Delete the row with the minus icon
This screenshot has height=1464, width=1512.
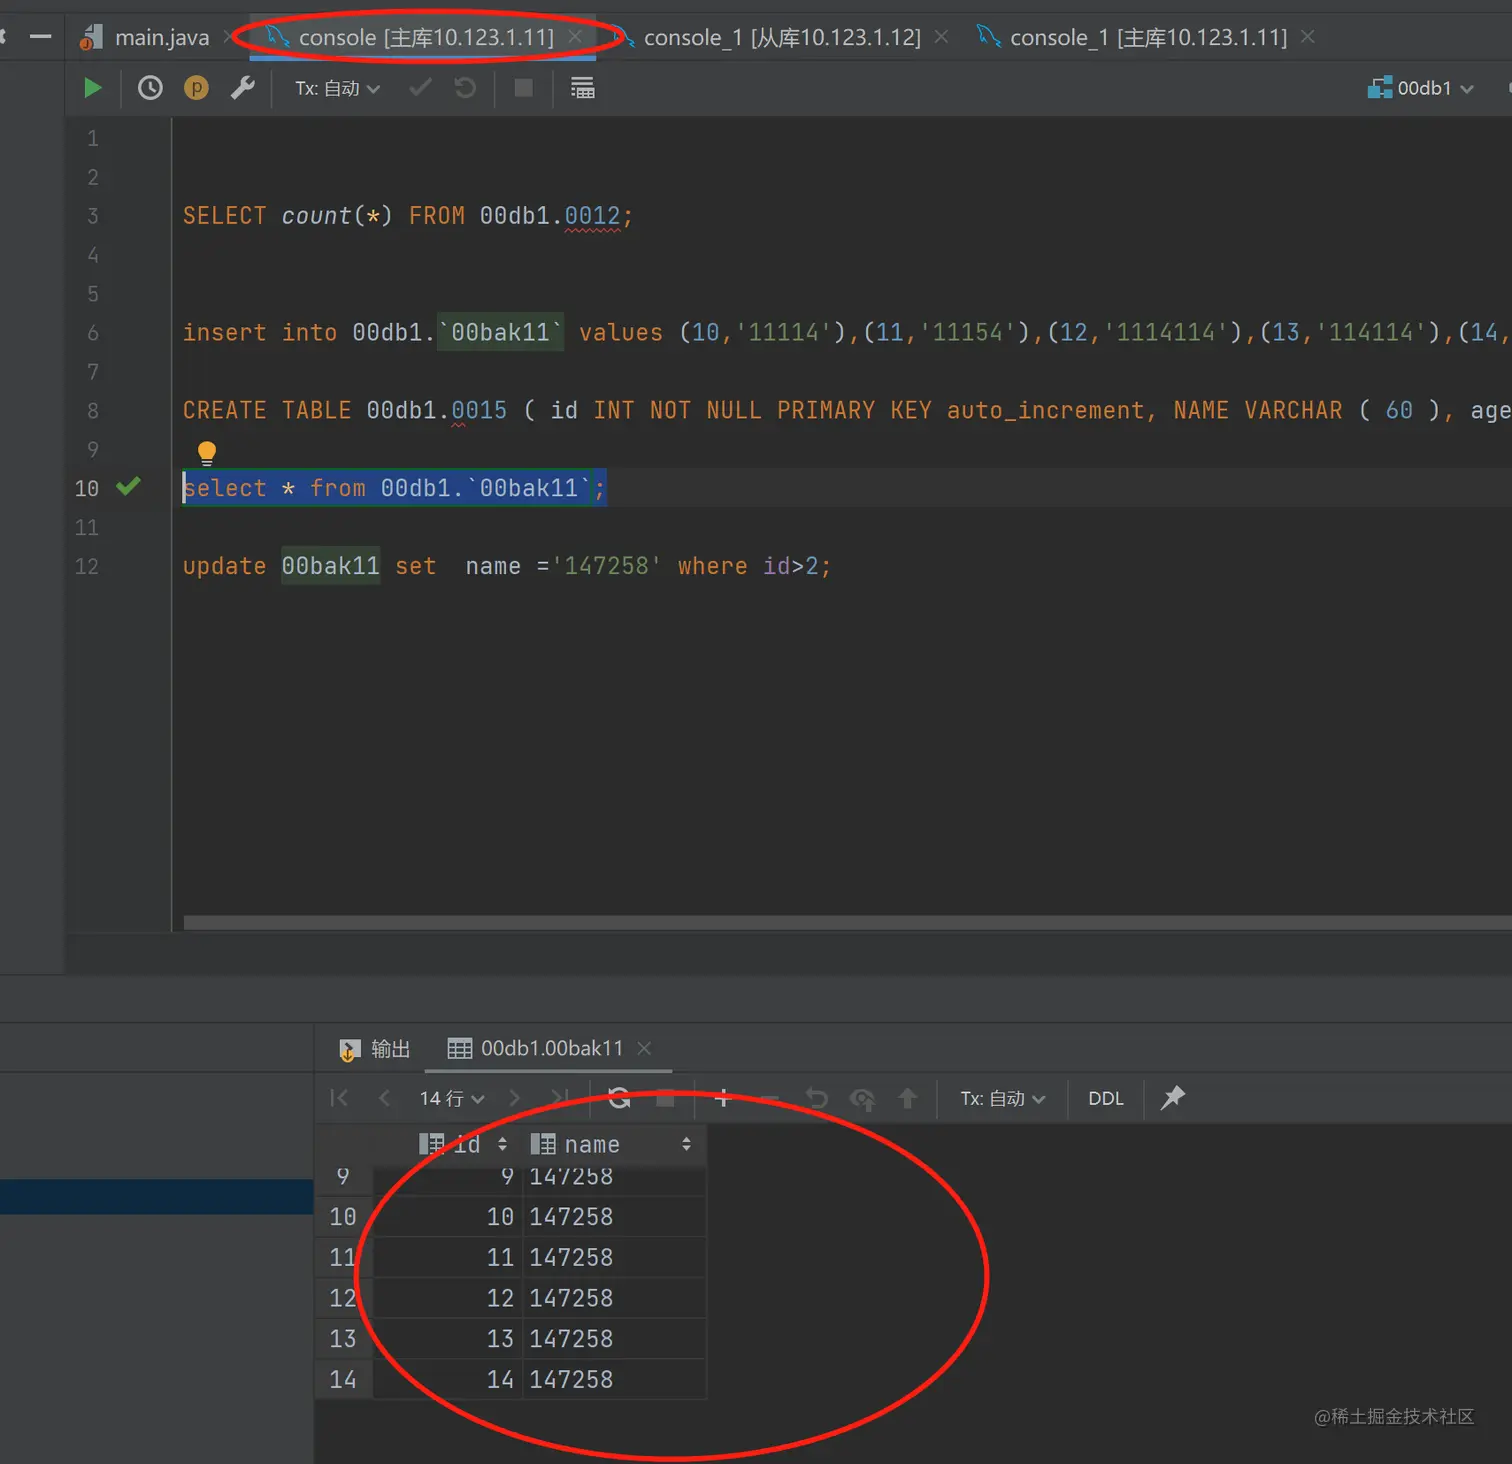pos(769,1098)
